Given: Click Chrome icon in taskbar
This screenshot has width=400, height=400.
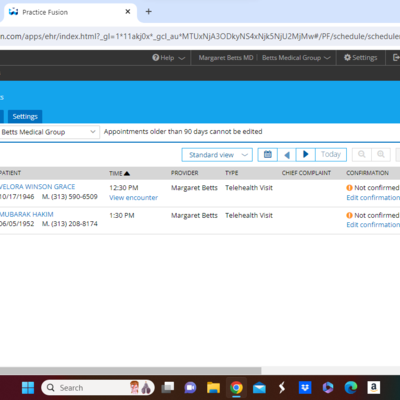Looking at the screenshot, I should point(236,388).
